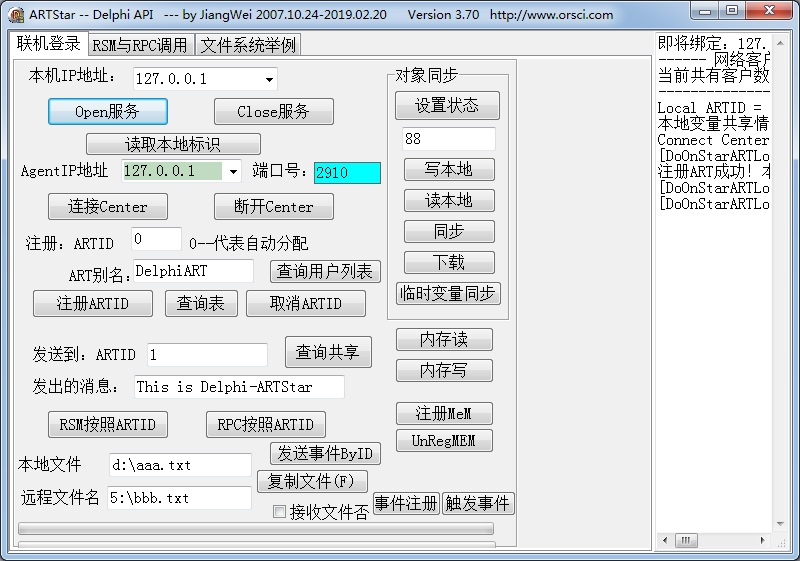Viewport: 800px width, 561px height.
Task: Click the AgentIP地址 combo text 127.0.0.1
Action: coord(172,171)
